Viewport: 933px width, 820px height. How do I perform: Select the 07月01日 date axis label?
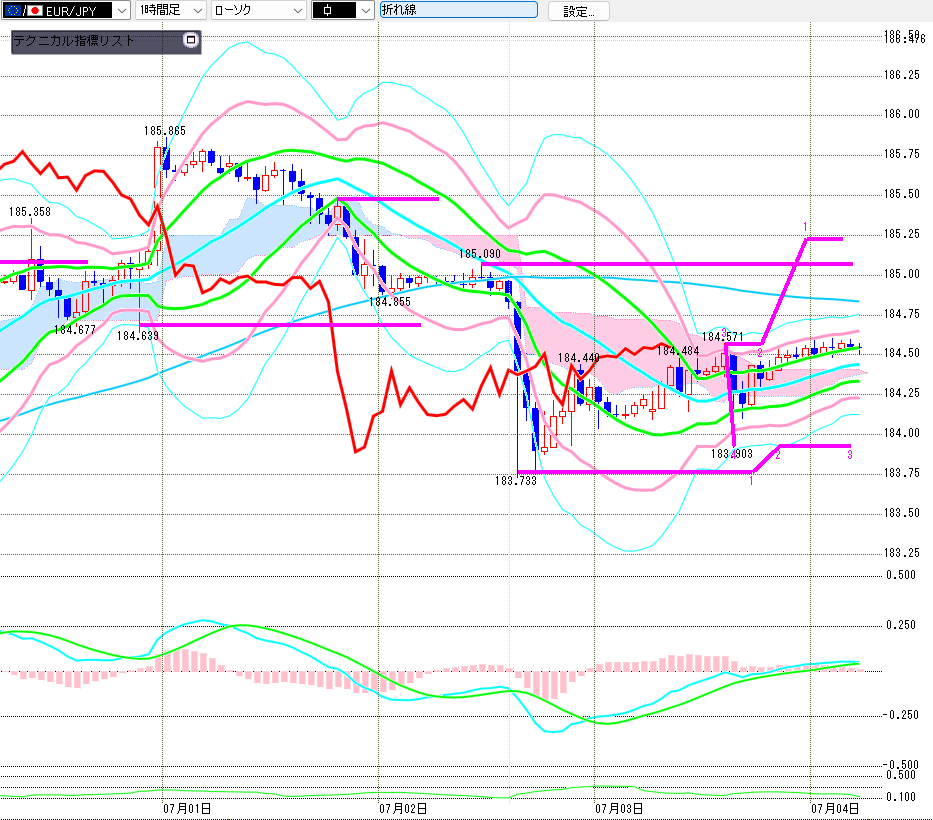(187, 808)
